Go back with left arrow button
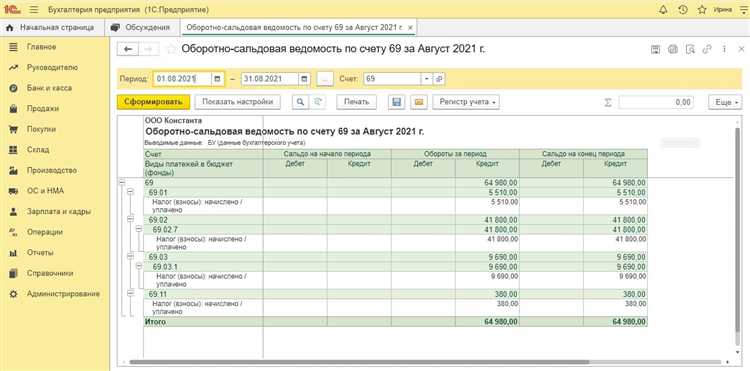 coord(128,49)
